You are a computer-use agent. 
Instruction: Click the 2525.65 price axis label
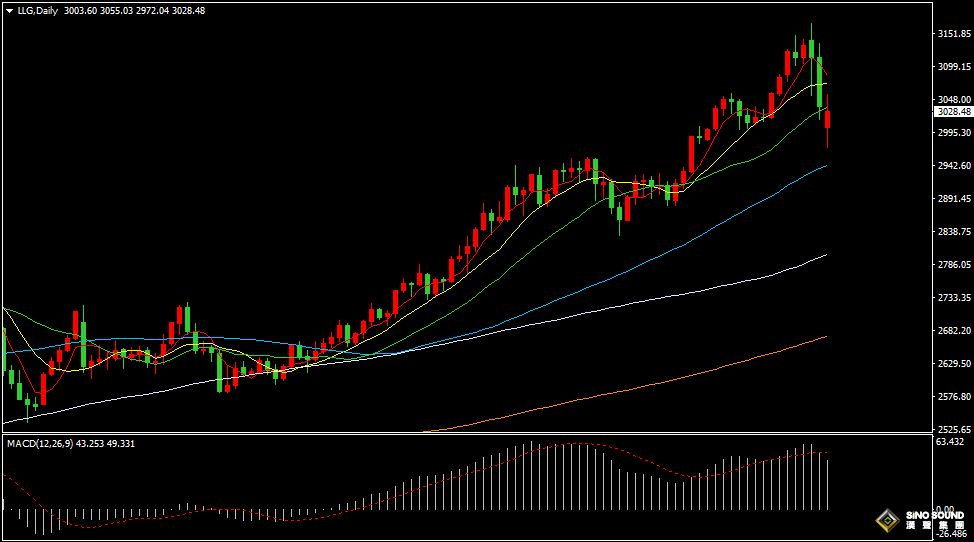tap(954, 429)
